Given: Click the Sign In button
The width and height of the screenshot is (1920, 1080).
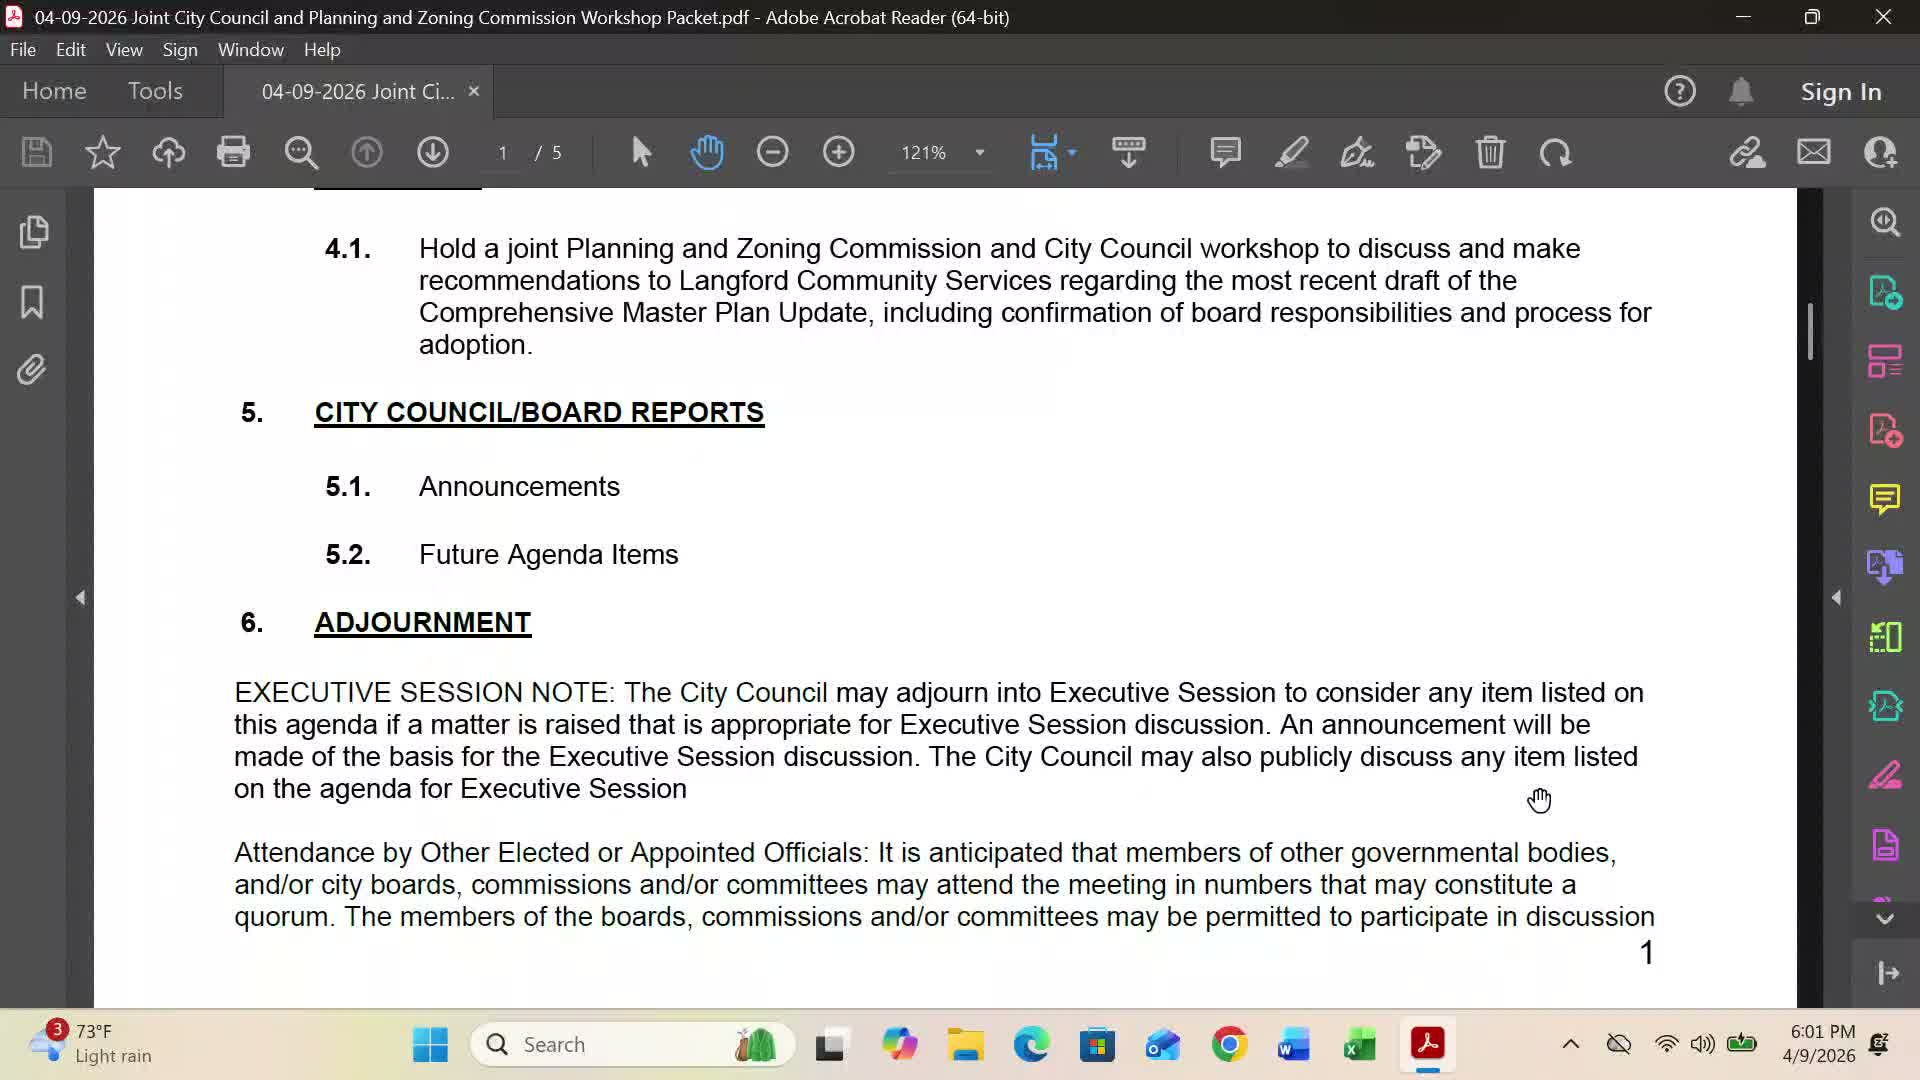Looking at the screenshot, I should coord(1840,91).
